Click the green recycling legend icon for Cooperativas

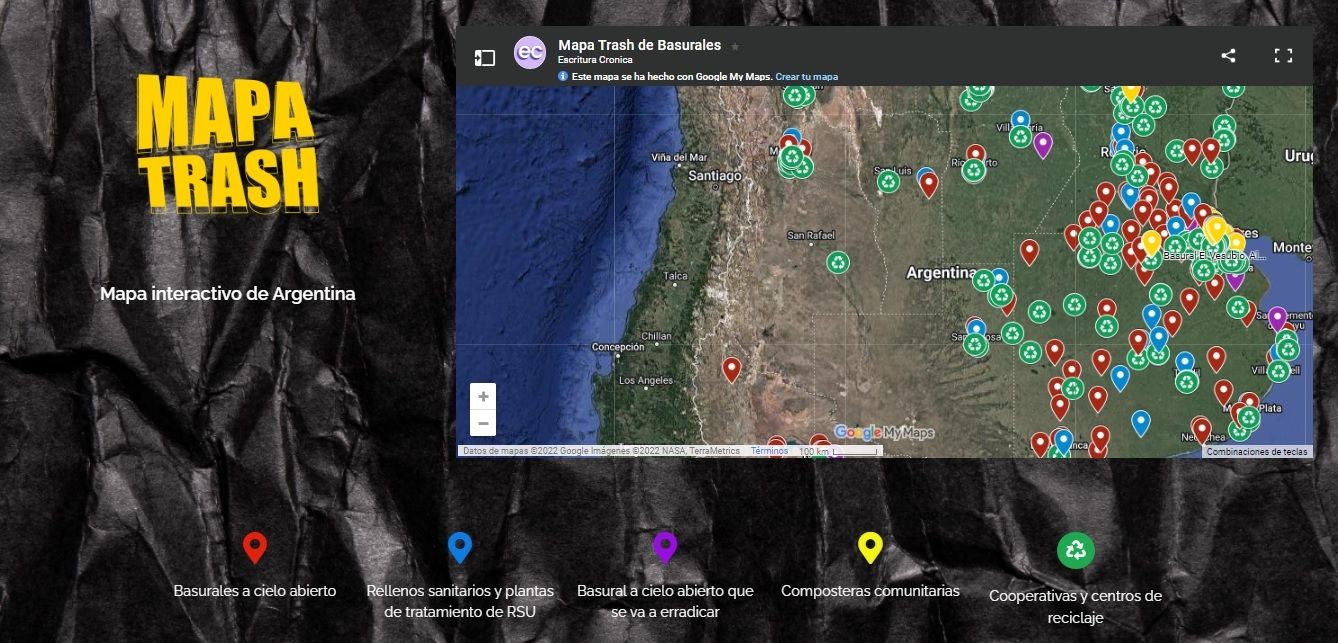click(1075, 549)
